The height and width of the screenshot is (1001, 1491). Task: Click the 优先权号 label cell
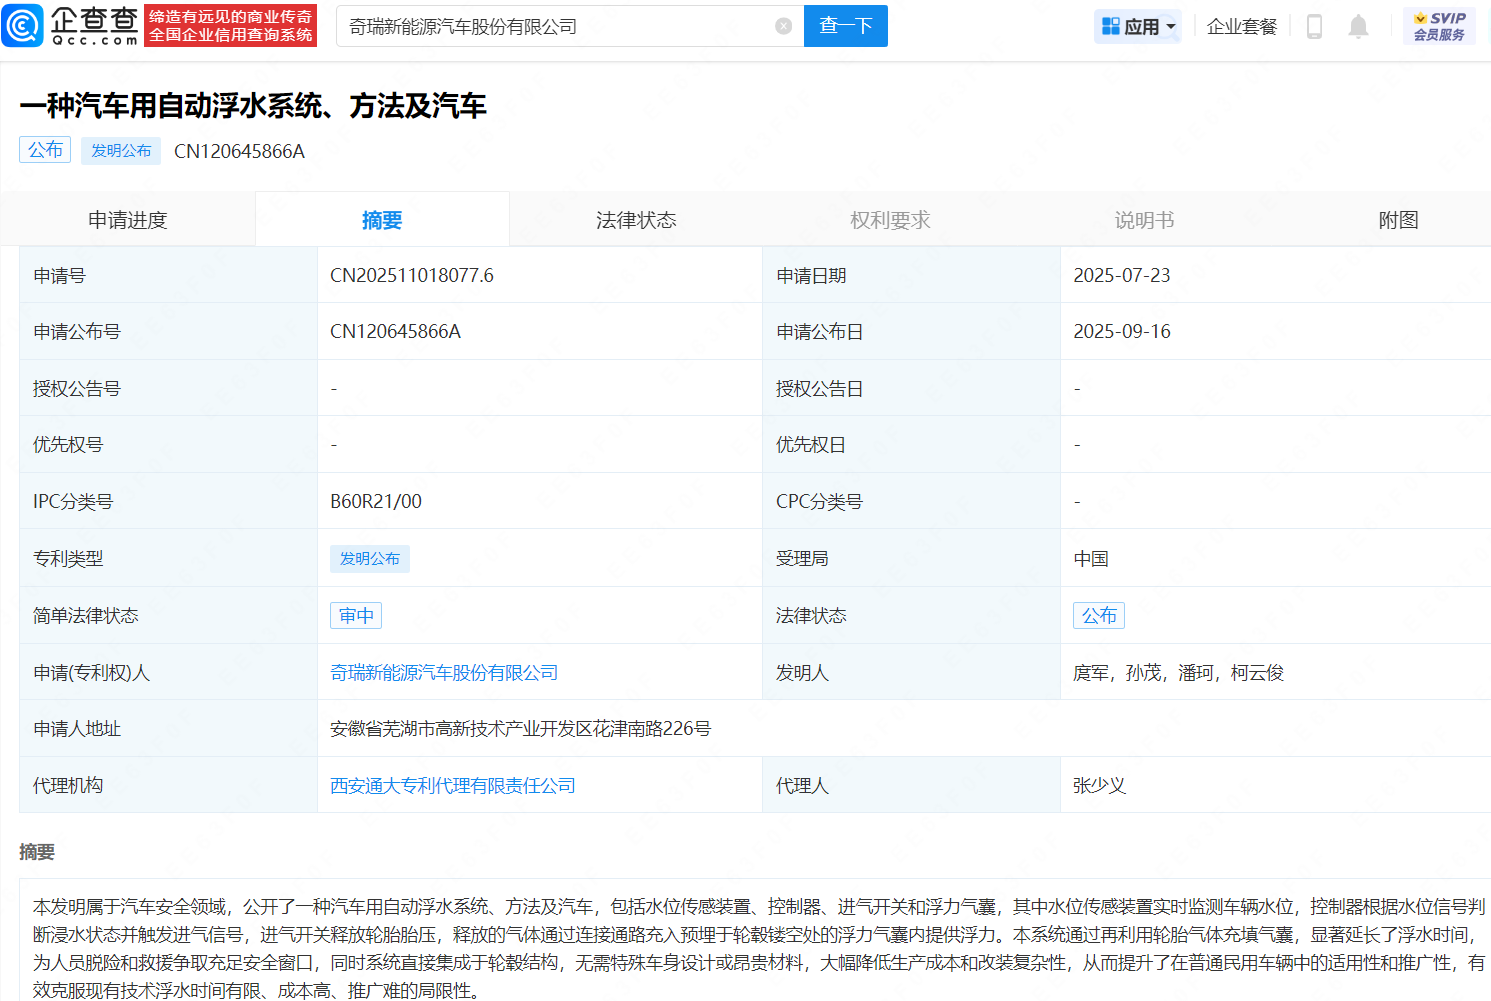168,445
